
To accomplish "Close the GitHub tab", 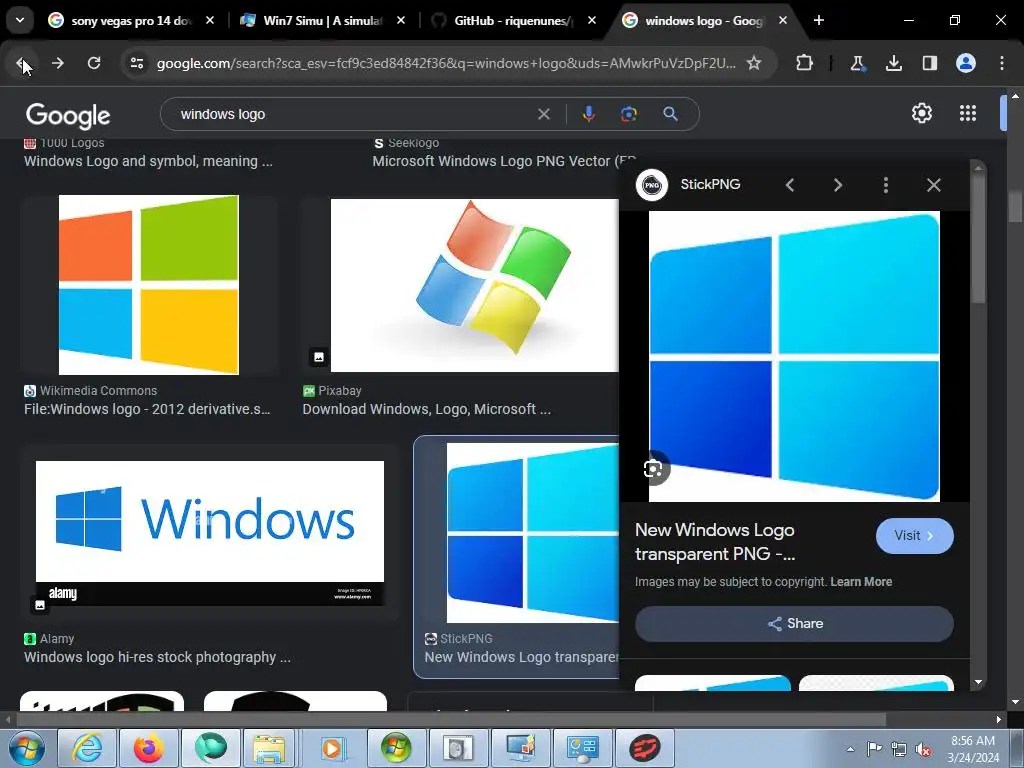I will (x=592, y=20).
